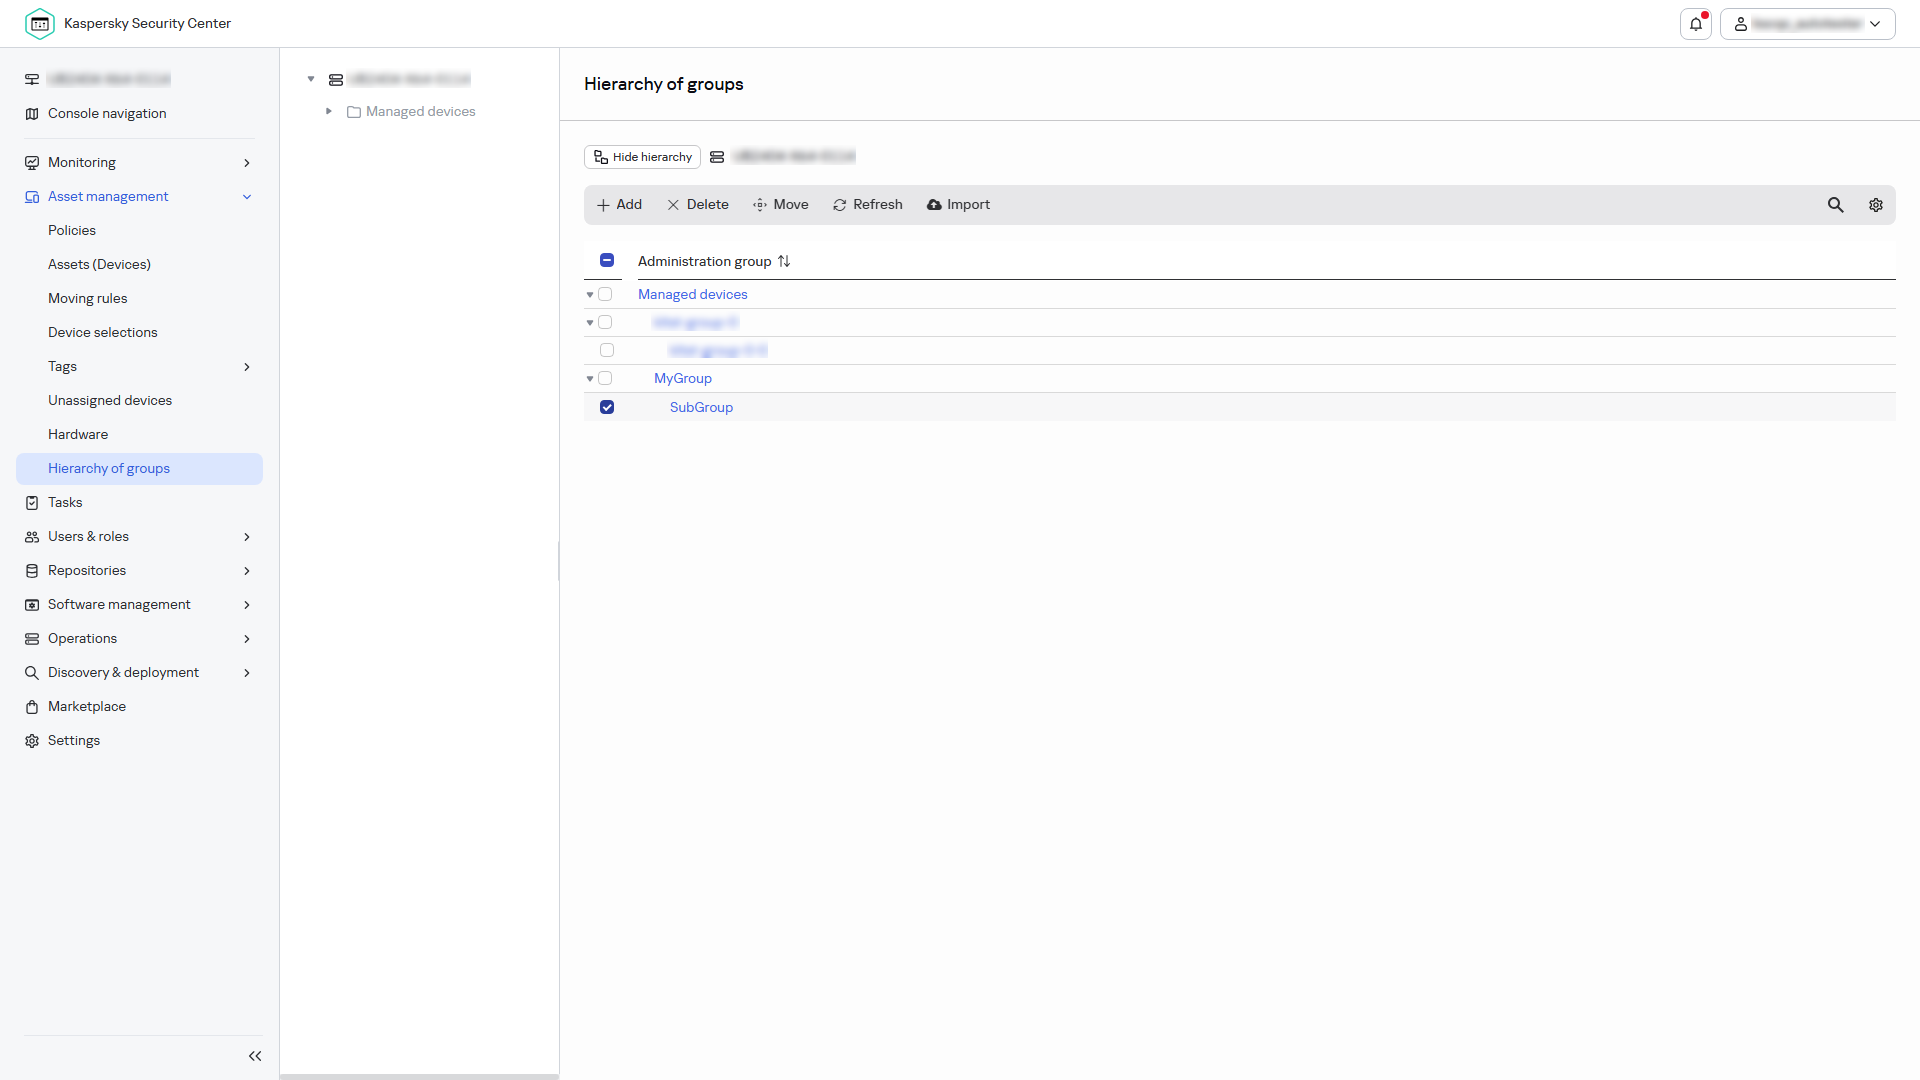Collapse the Managed devices row in the table
This screenshot has width=1920, height=1080.
pos(590,295)
